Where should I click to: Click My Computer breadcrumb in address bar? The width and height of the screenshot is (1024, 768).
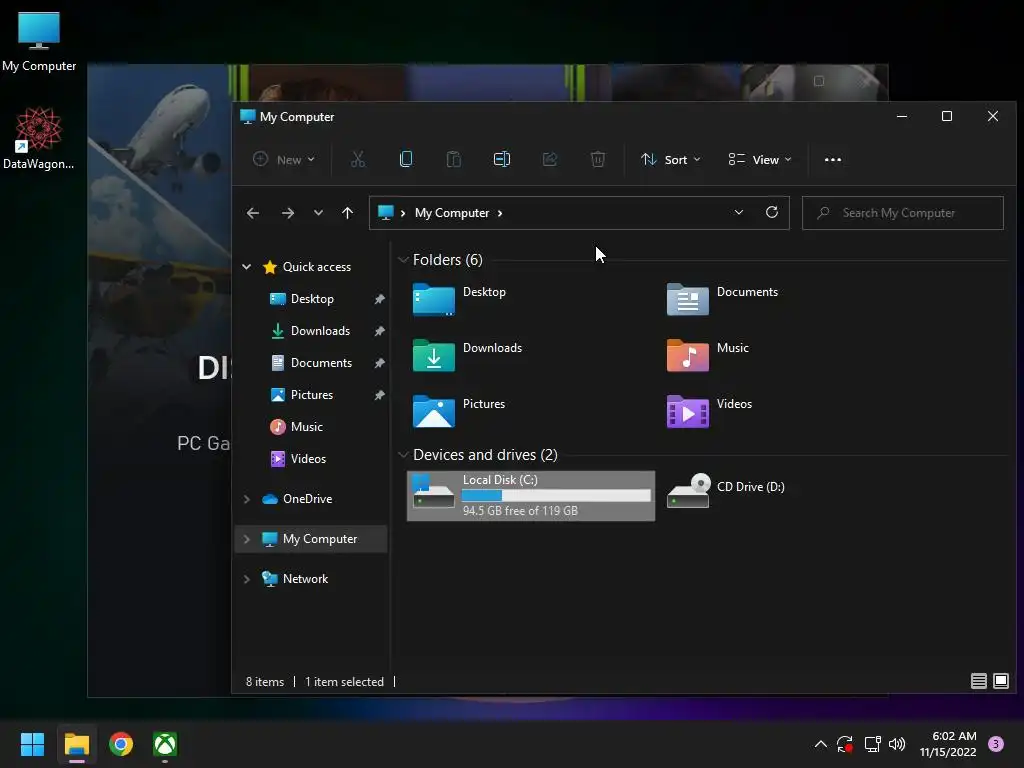(x=452, y=213)
